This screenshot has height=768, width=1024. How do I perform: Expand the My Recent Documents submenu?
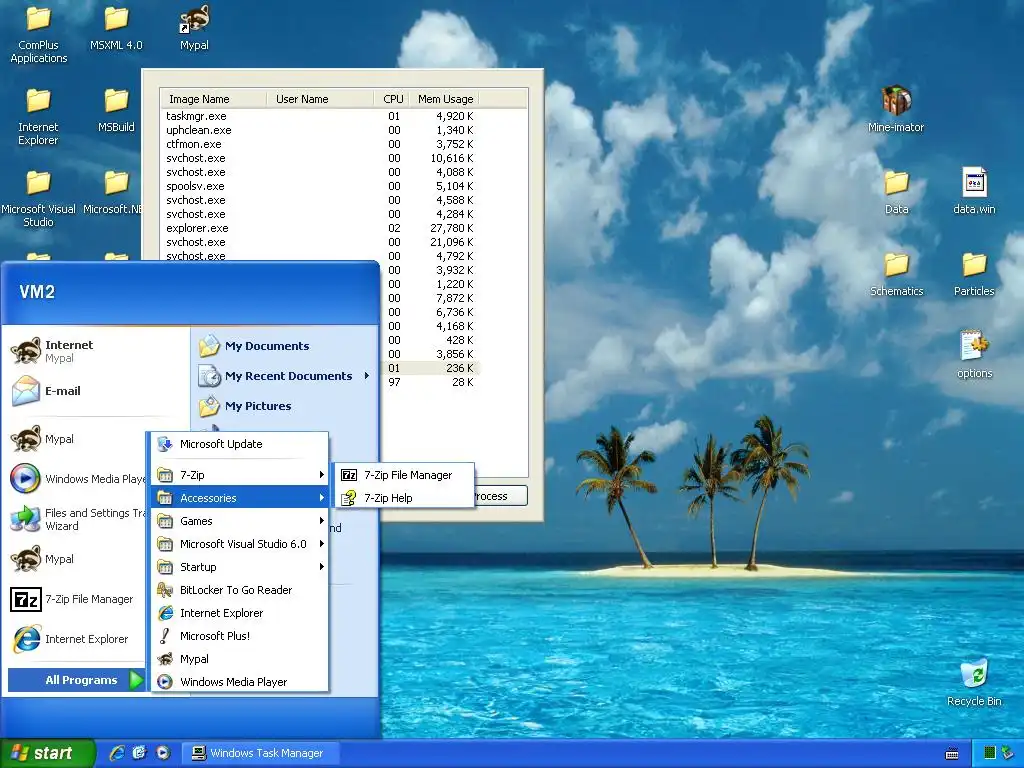(285, 376)
